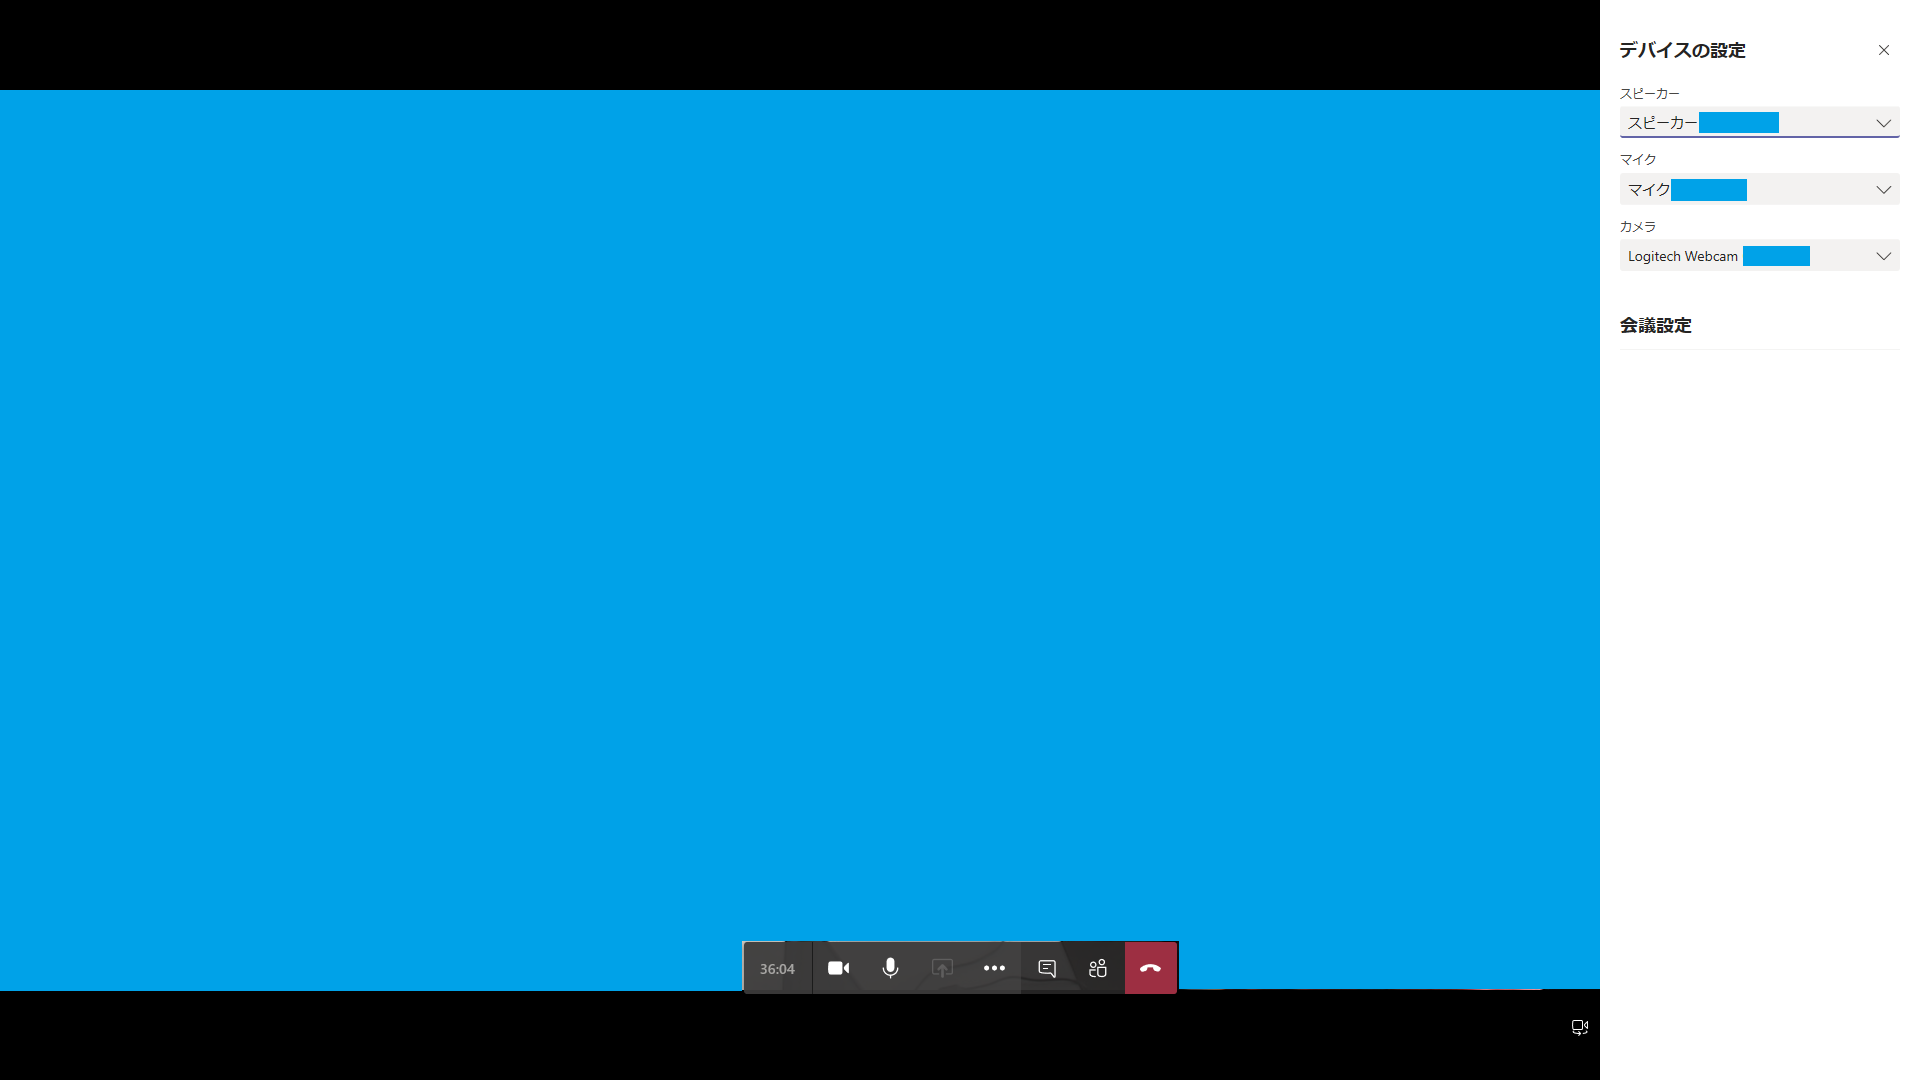The image size is (1920, 1080).
Task: Show the meeting chat panel
Action: 1047,968
